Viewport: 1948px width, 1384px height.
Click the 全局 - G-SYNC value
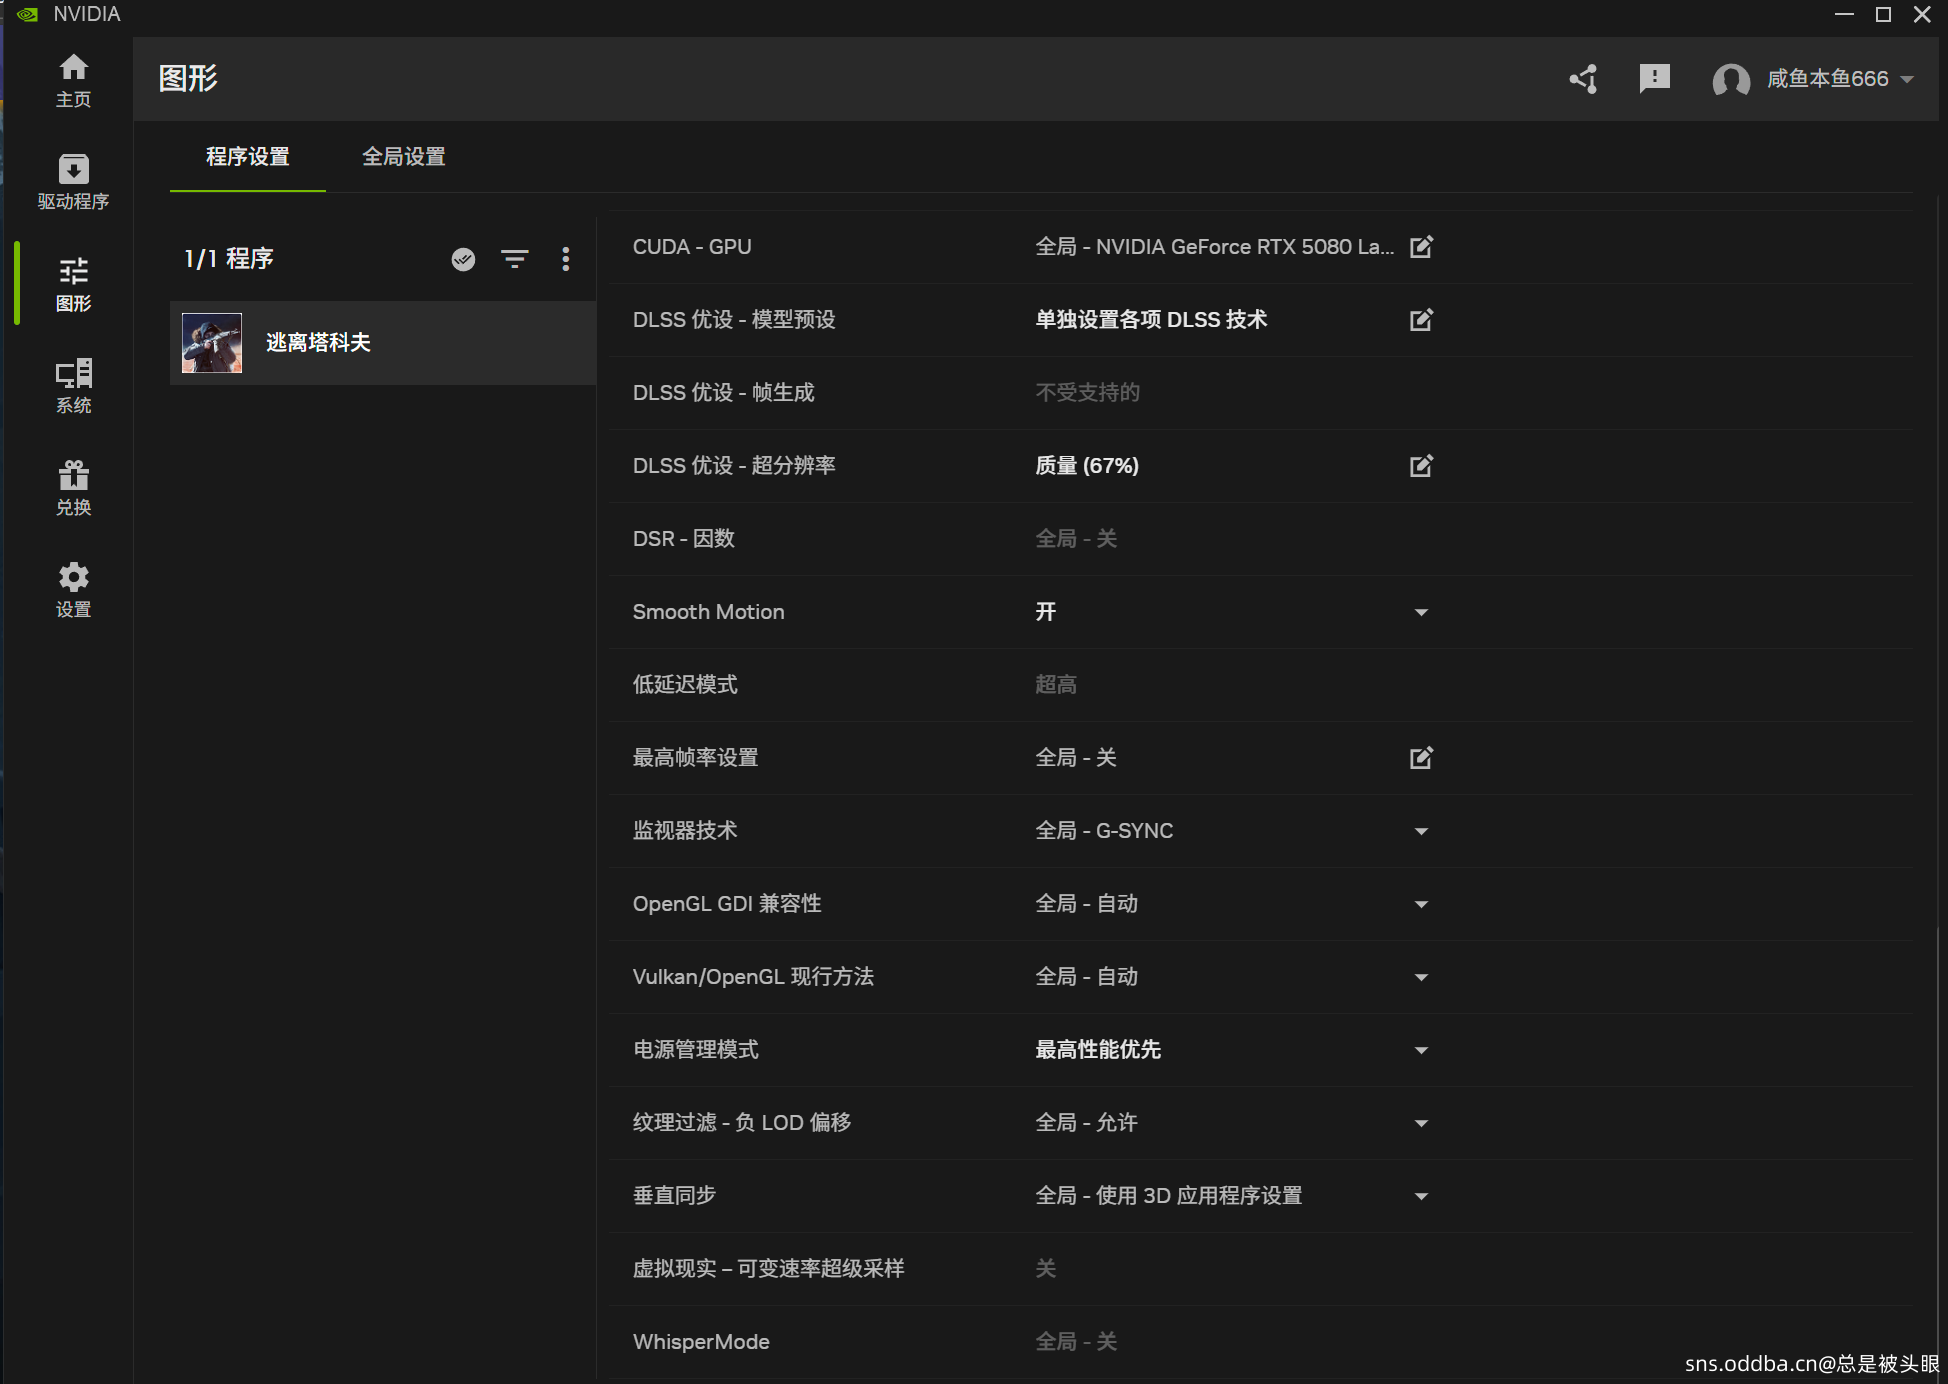click(1104, 831)
